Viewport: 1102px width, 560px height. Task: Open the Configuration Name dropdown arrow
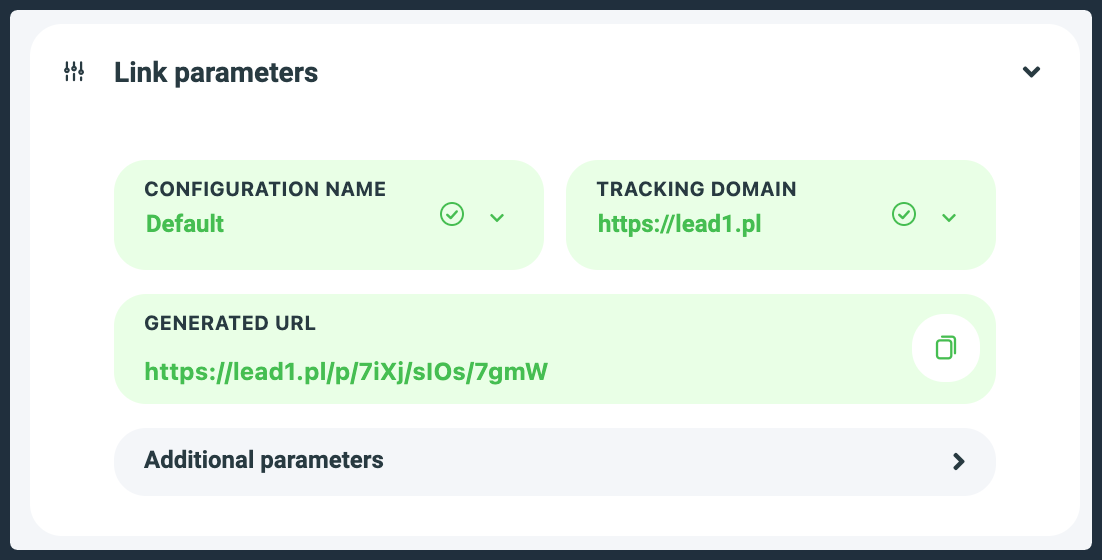(497, 217)
